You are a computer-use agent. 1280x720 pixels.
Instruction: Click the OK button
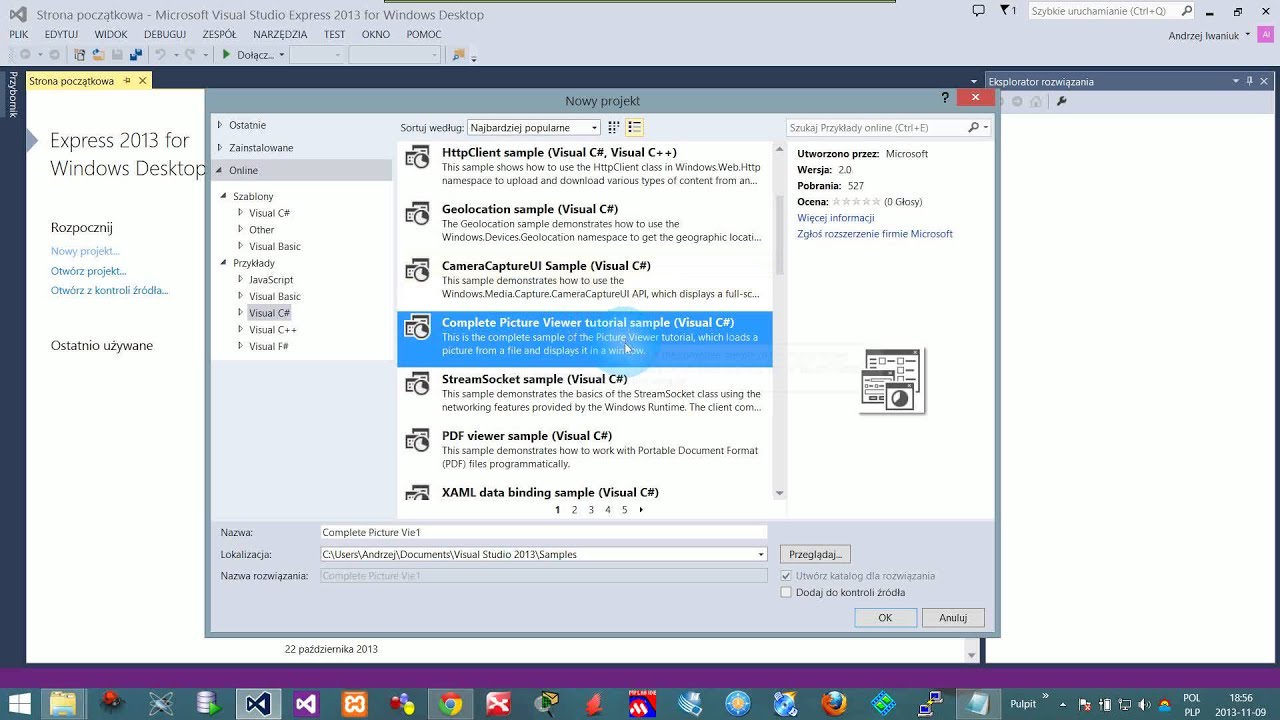pyautogui.click(x=885, y=618)
